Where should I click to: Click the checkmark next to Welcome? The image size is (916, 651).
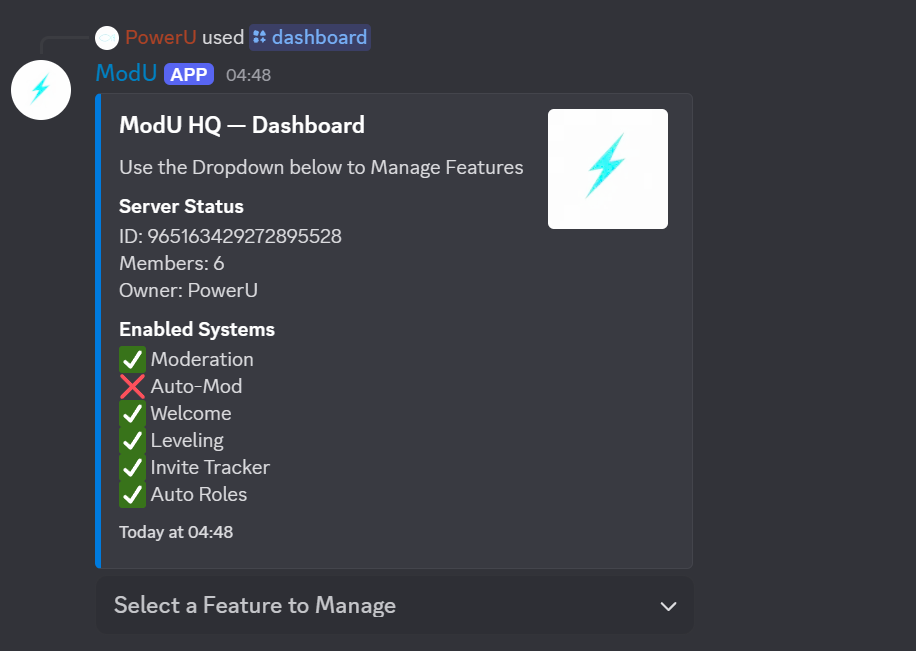click(x=132, y=413)
